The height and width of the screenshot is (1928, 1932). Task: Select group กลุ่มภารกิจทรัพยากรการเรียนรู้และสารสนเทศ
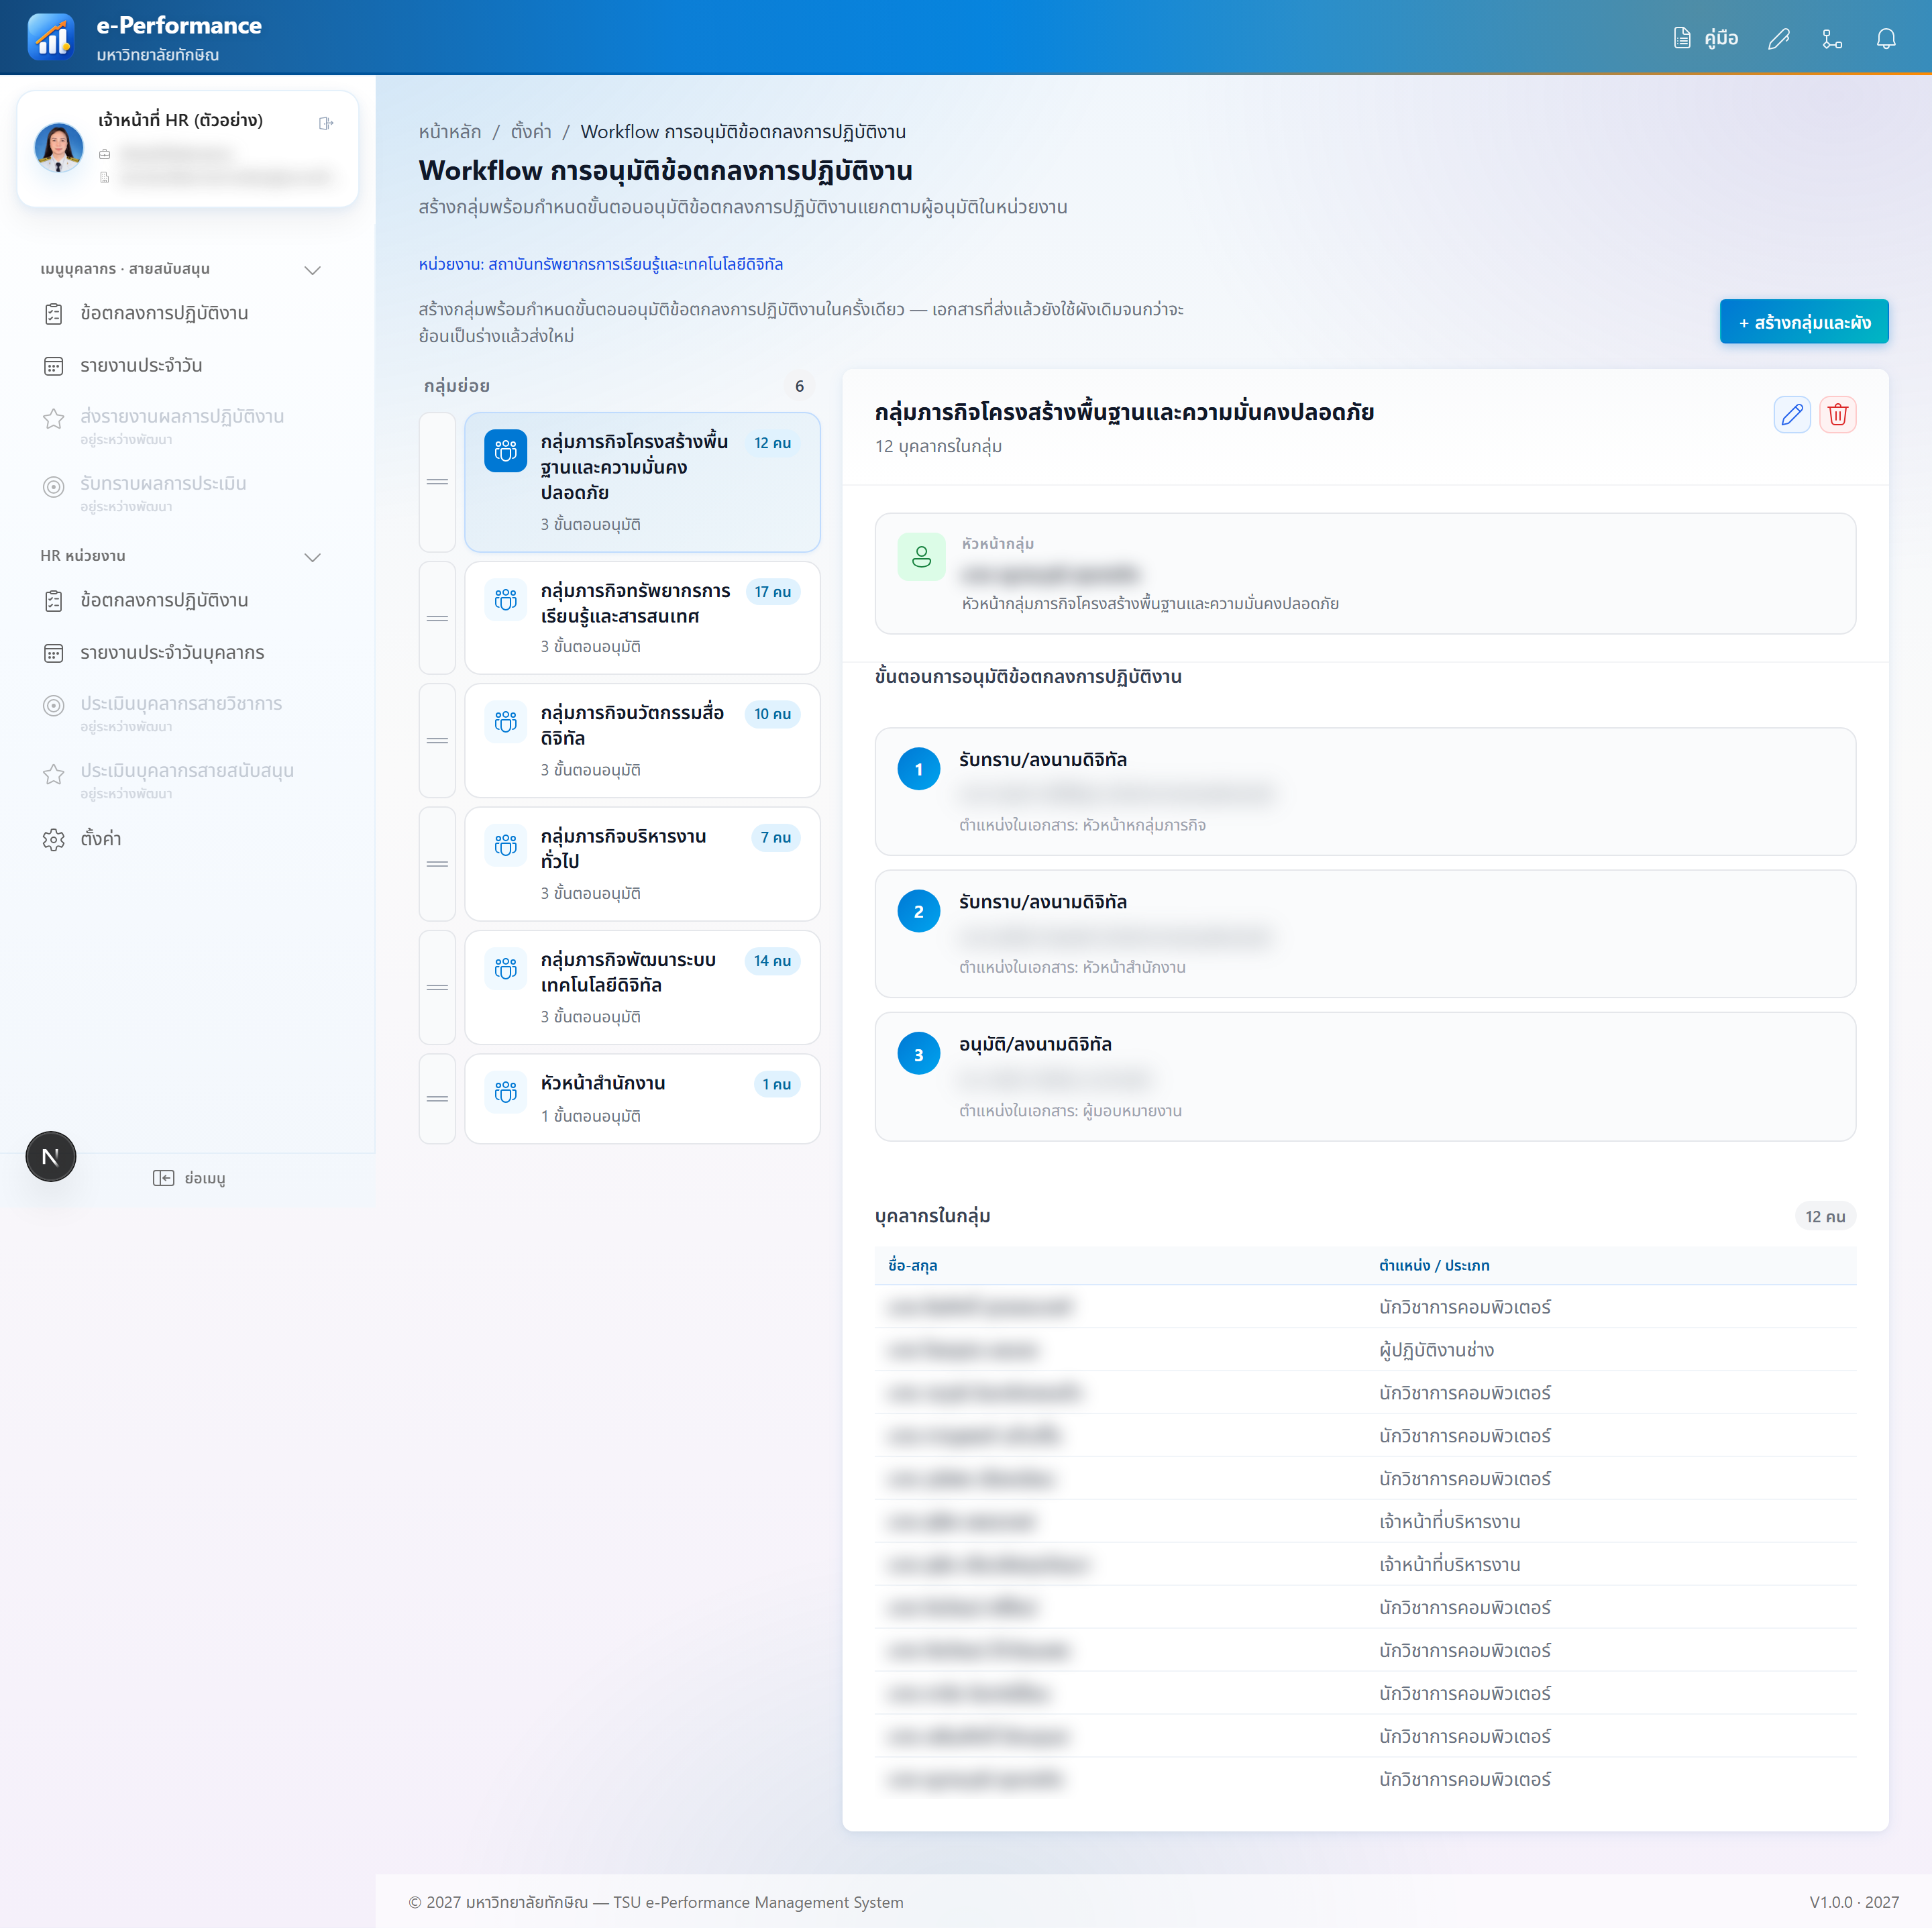click(642, 618)
